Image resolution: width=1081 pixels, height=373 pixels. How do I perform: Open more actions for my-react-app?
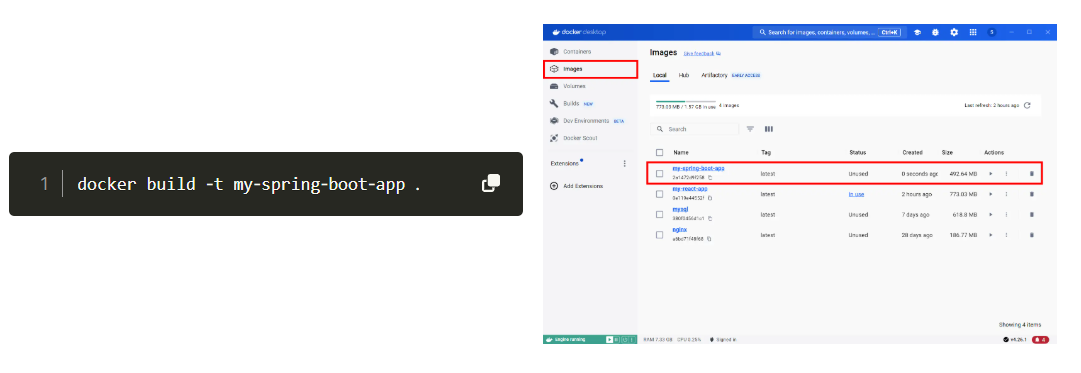click(1007, 194)
